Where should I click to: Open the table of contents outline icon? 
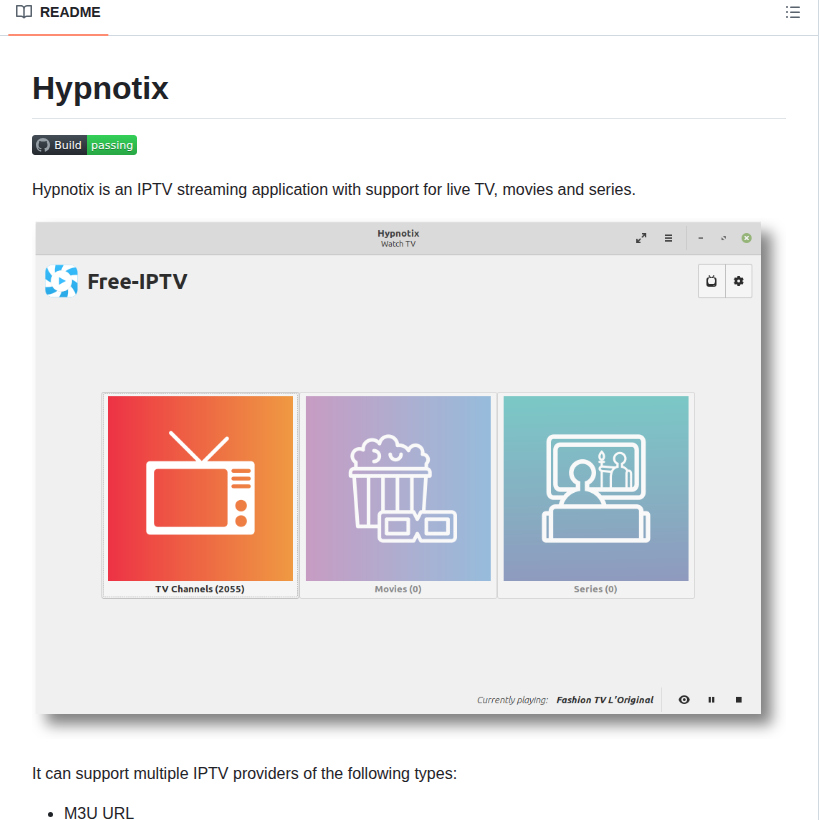click(x=793, y=12)
